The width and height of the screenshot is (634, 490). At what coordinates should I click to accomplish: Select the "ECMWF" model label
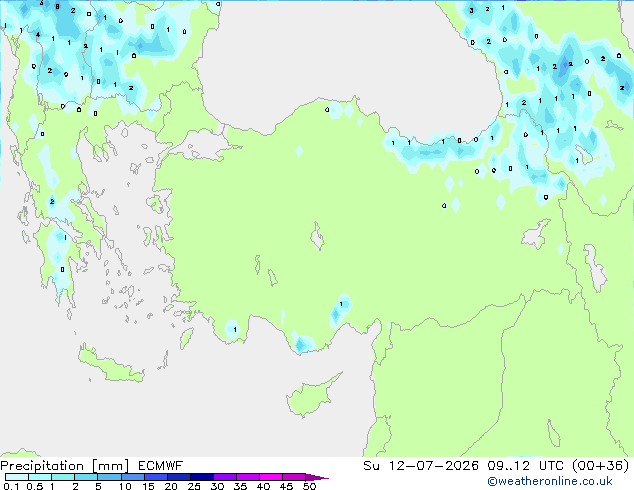[x=161, y=466]
